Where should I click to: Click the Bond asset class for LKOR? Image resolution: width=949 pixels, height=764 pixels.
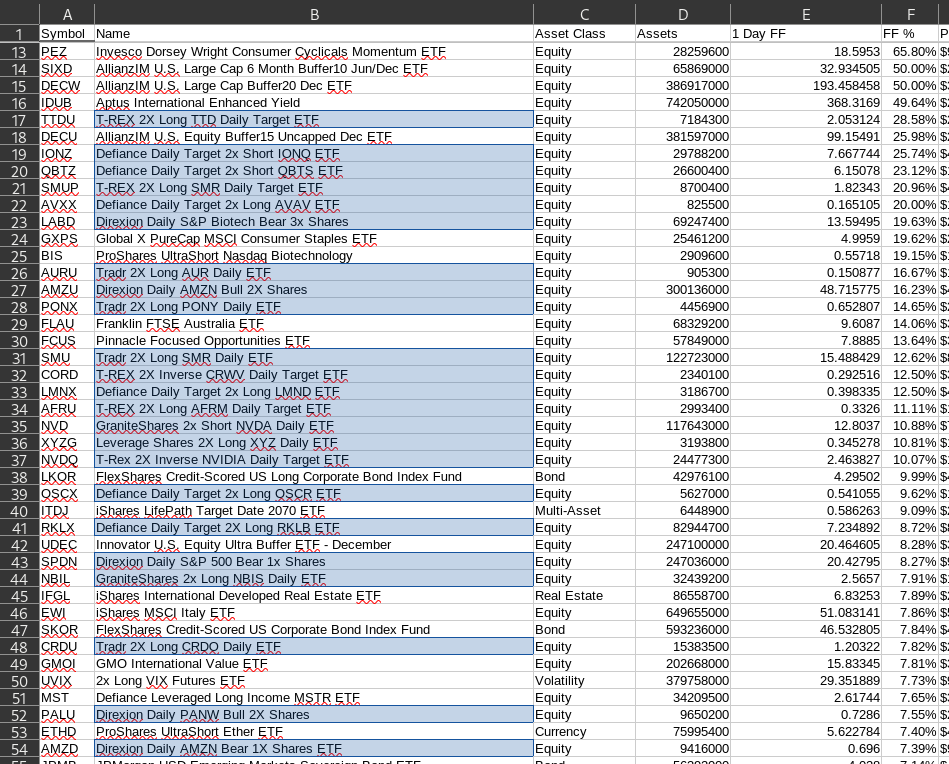(x=584, y=477)
